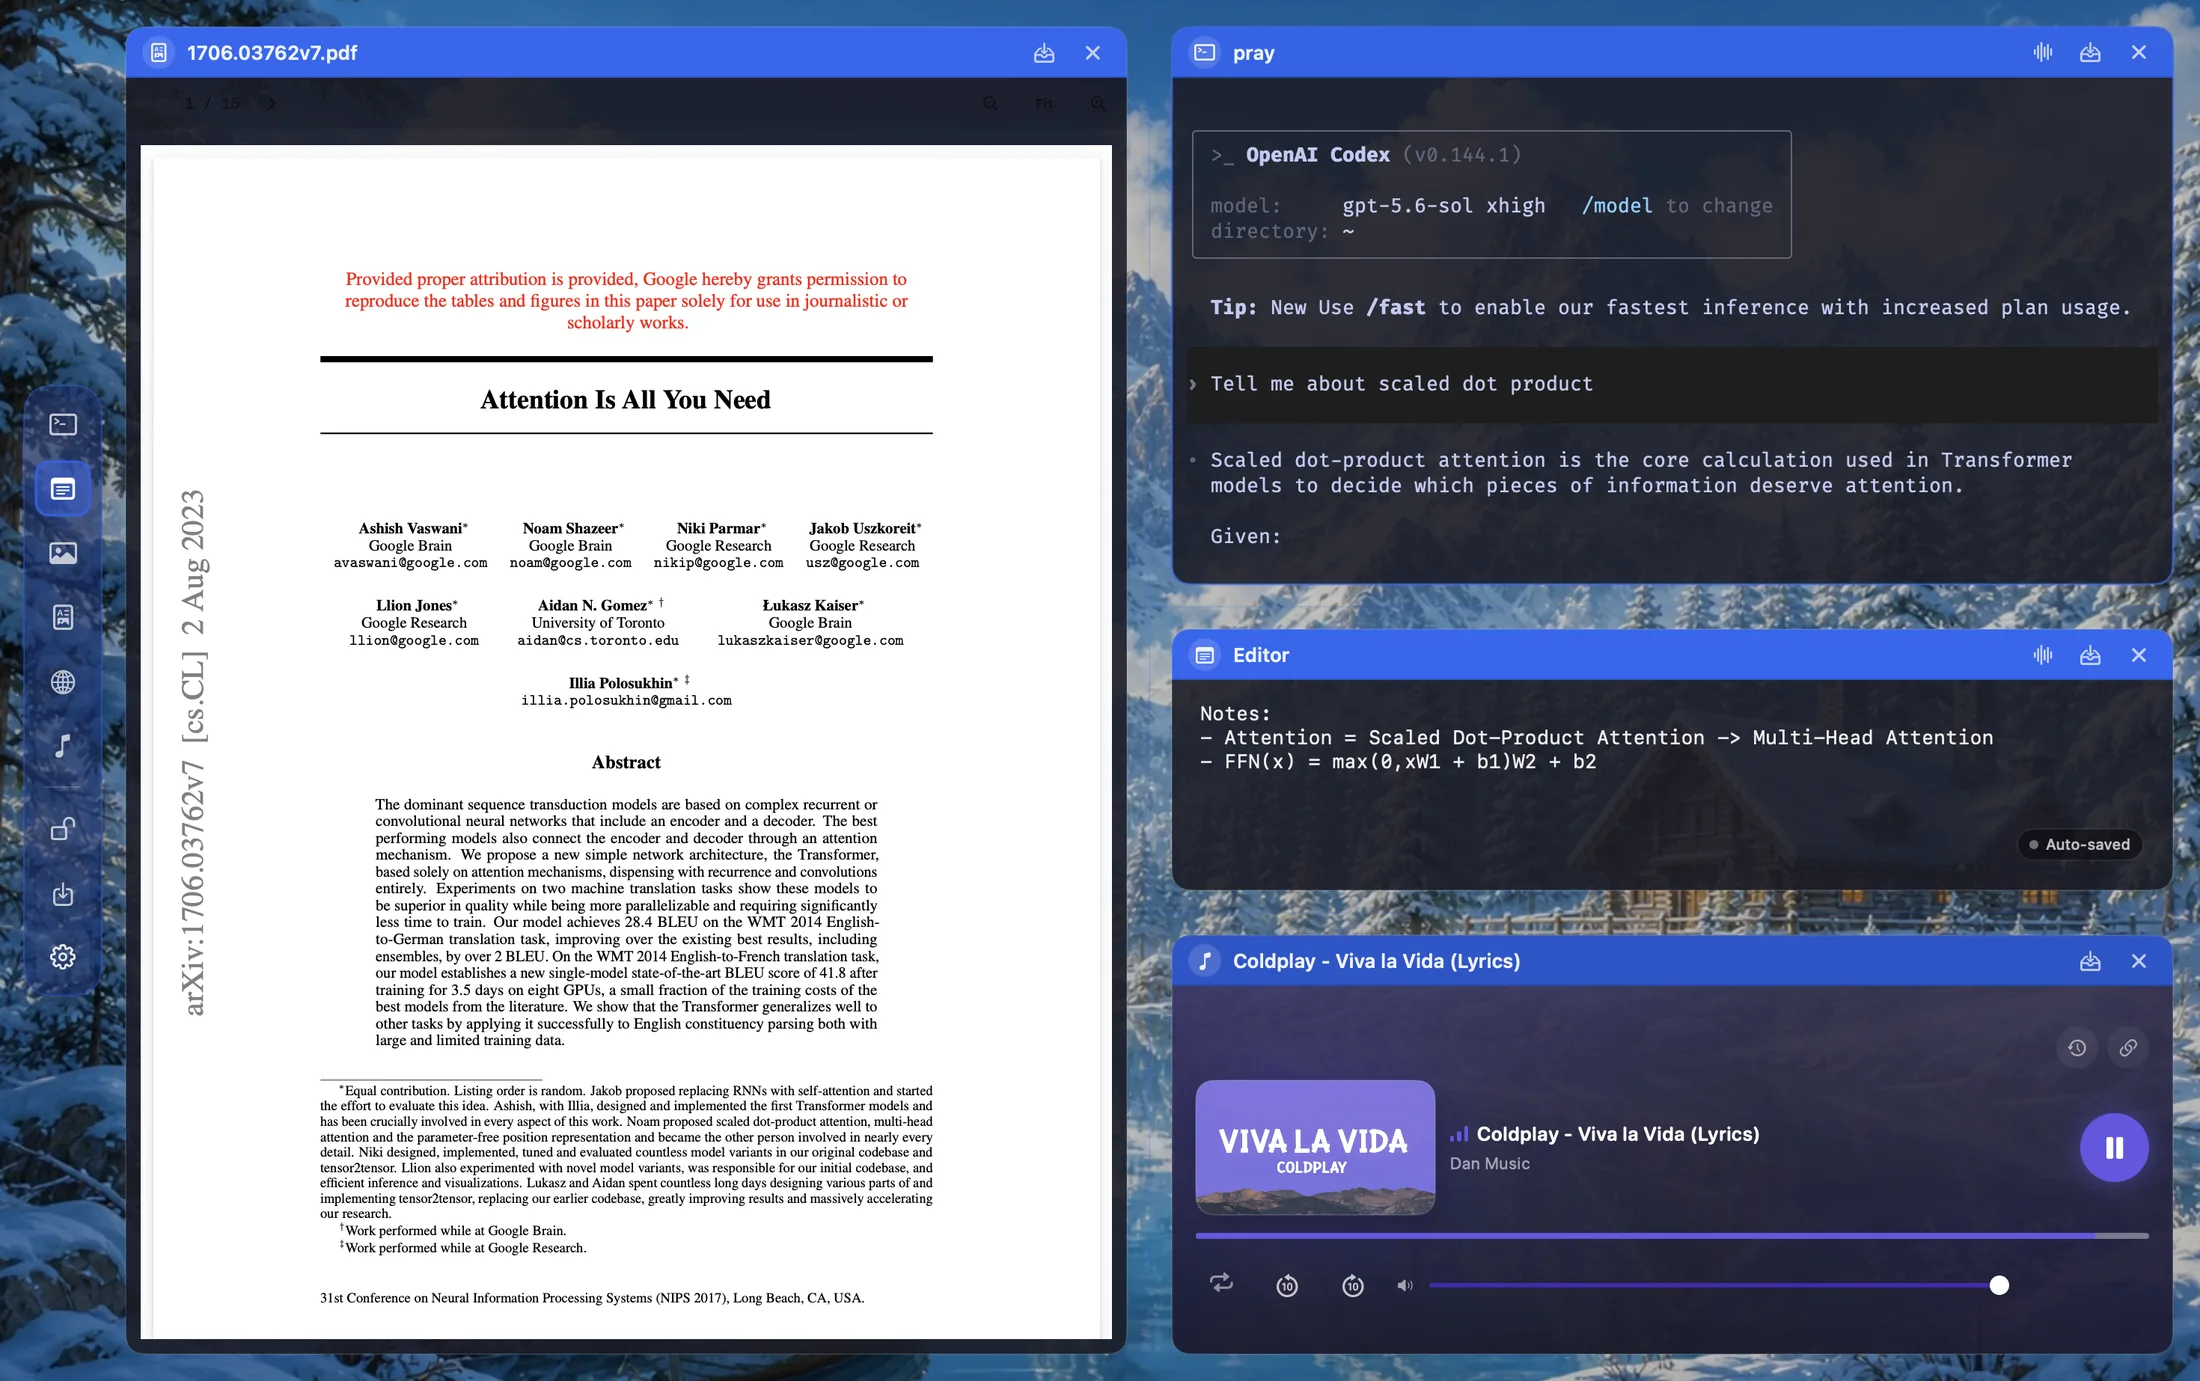Viewport: 2200px width, 1381px height.
Task: Click the unlock padlock icon in sidebar
Action: (x=63, y=829)
